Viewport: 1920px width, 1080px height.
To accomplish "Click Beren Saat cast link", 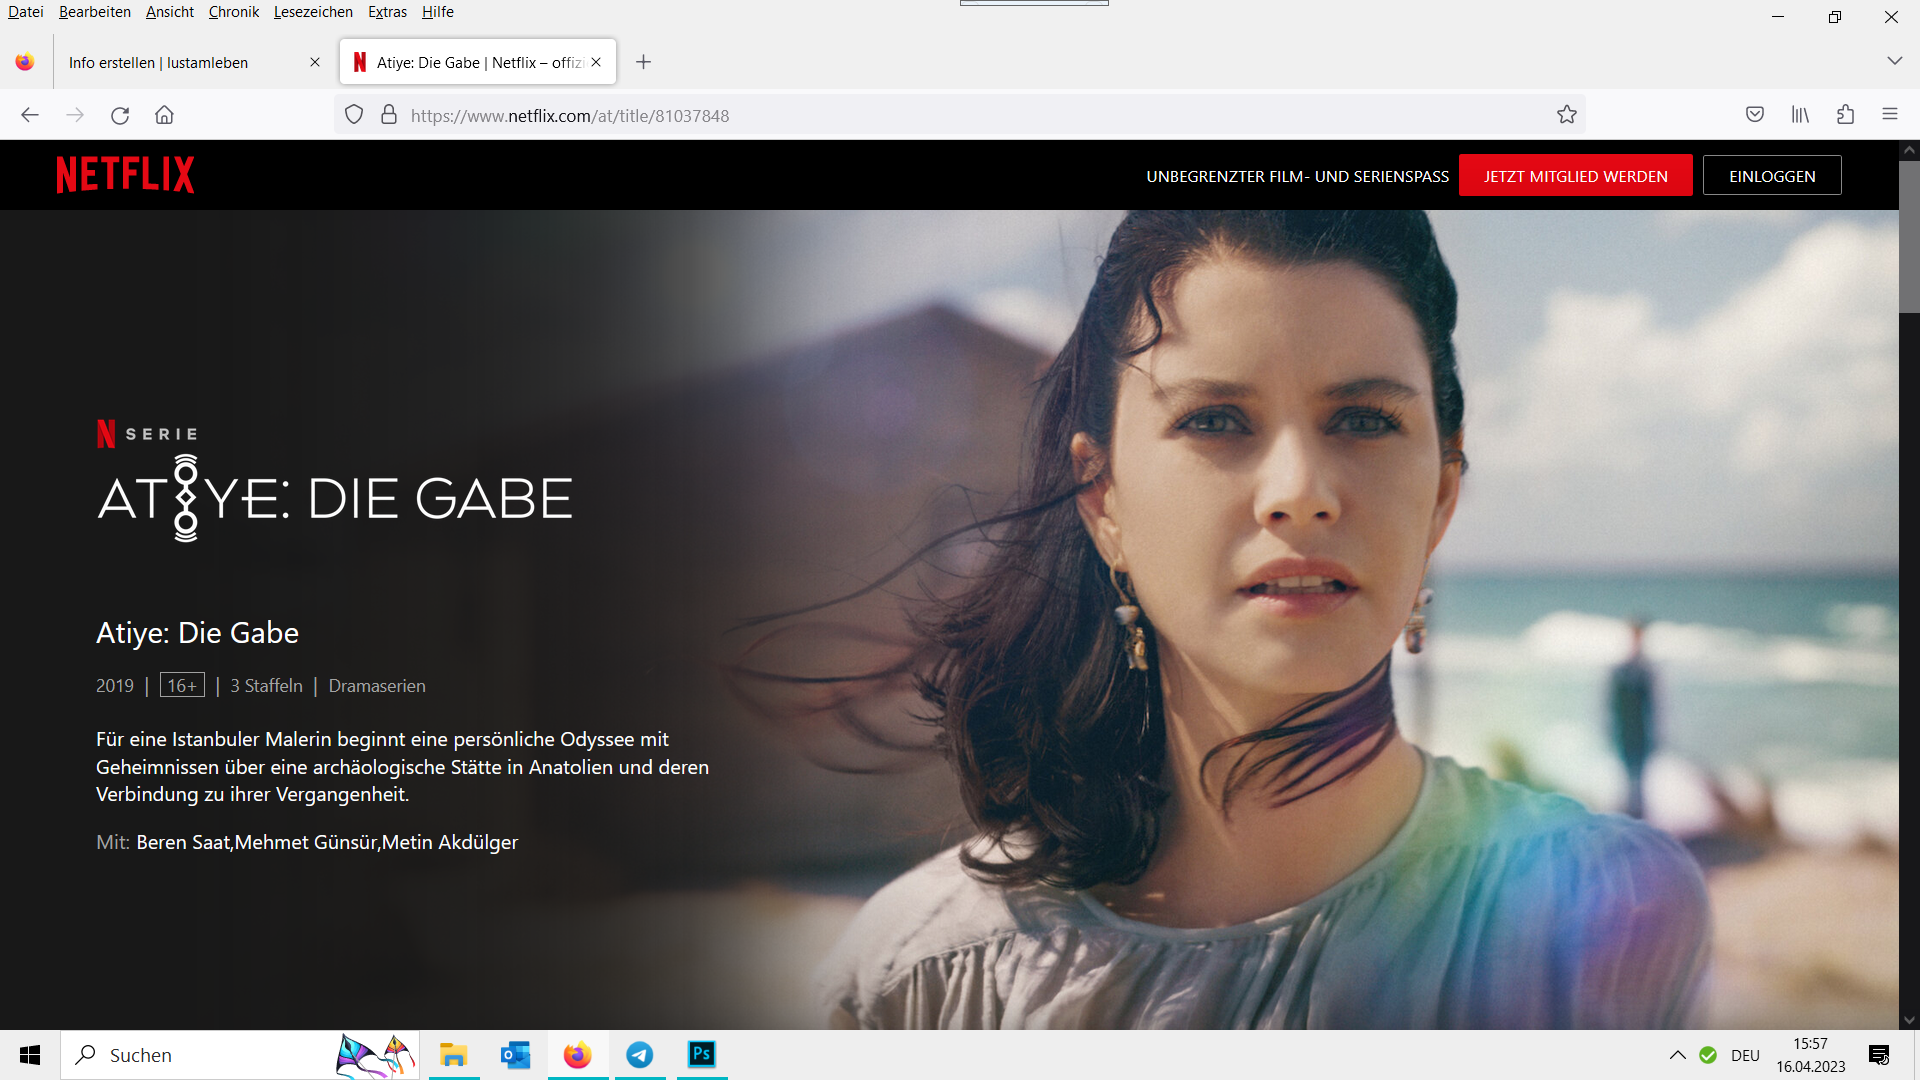I will [183, 842].
